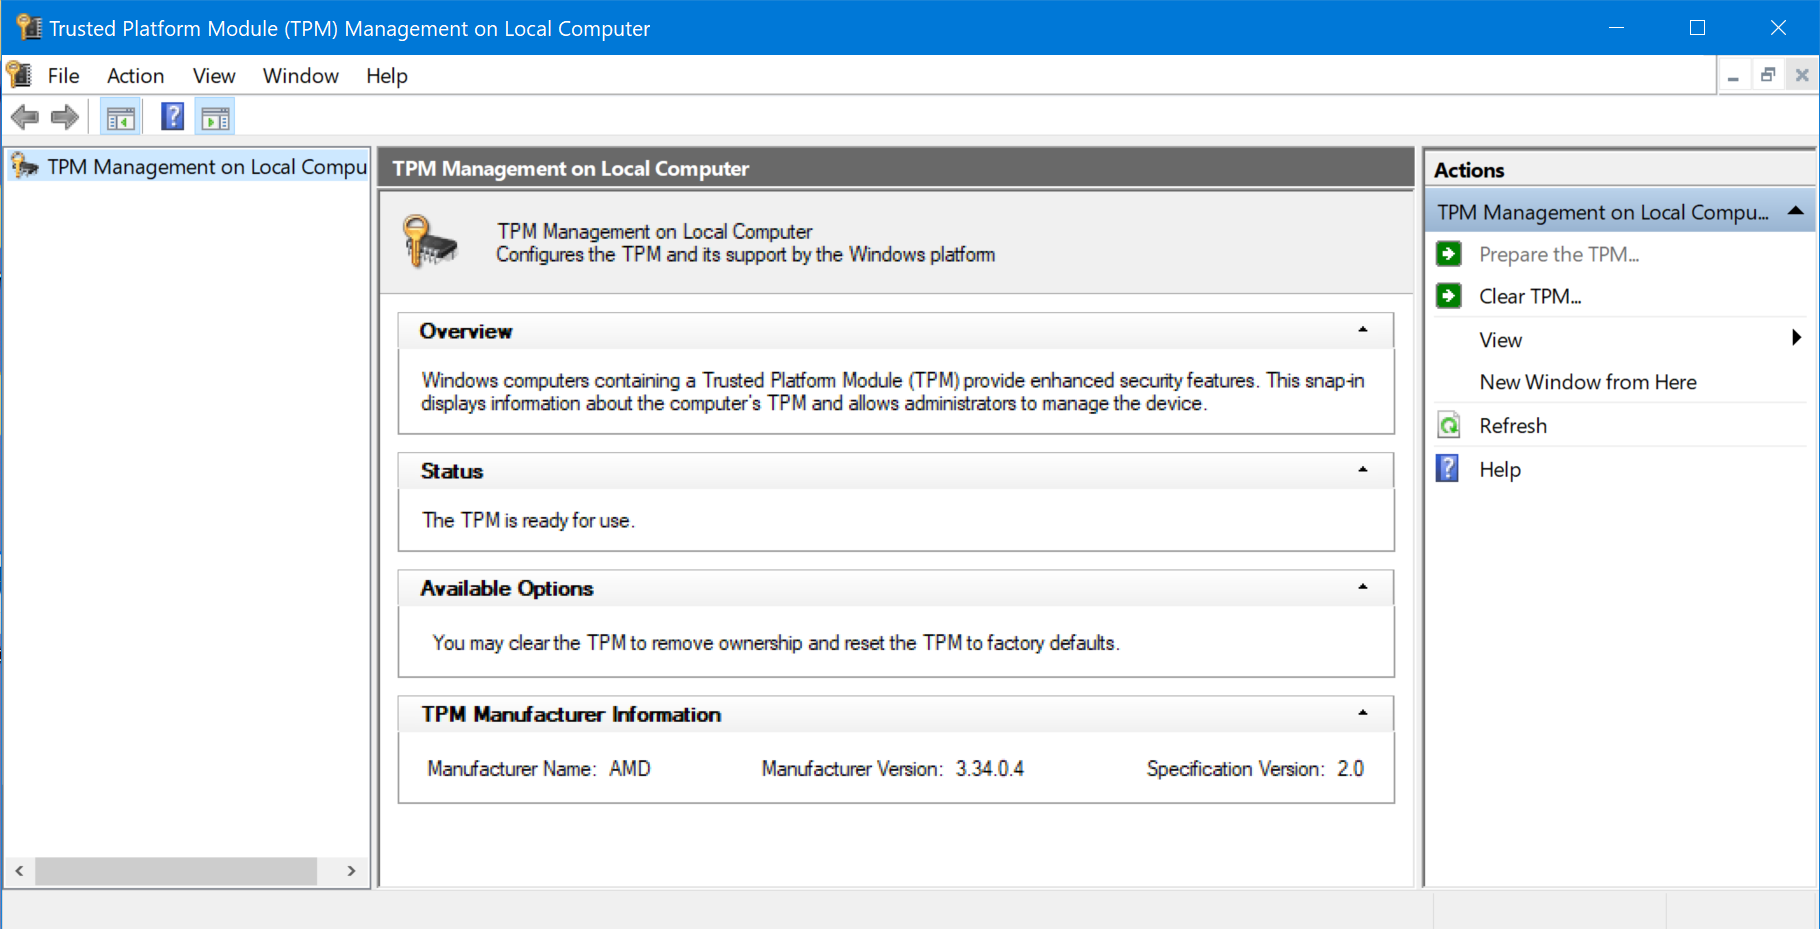
Task: Click the green Clear TPM arrow icon
Action: coord(1448,296)
